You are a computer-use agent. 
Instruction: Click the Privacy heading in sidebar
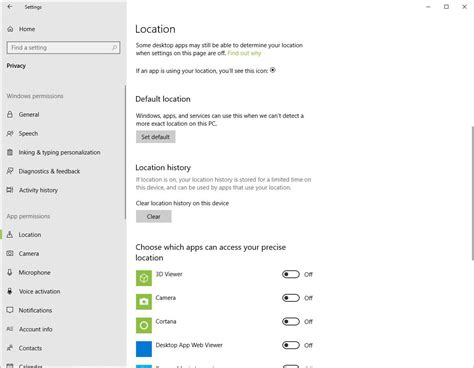coord(16,66)
